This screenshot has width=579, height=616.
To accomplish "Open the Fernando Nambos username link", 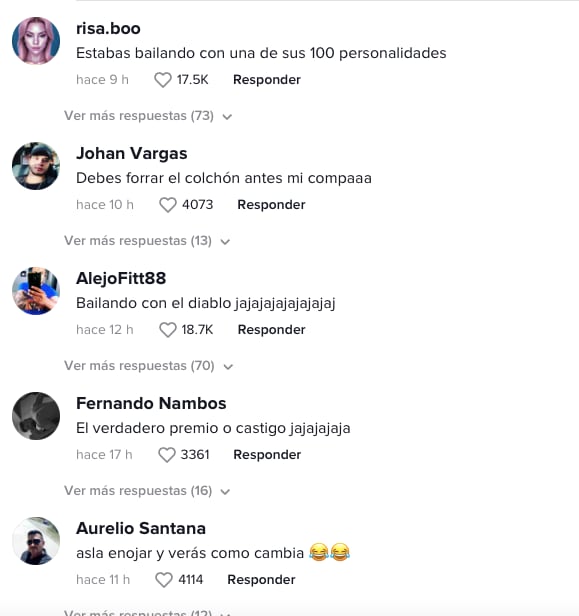I will pos(151,403).
